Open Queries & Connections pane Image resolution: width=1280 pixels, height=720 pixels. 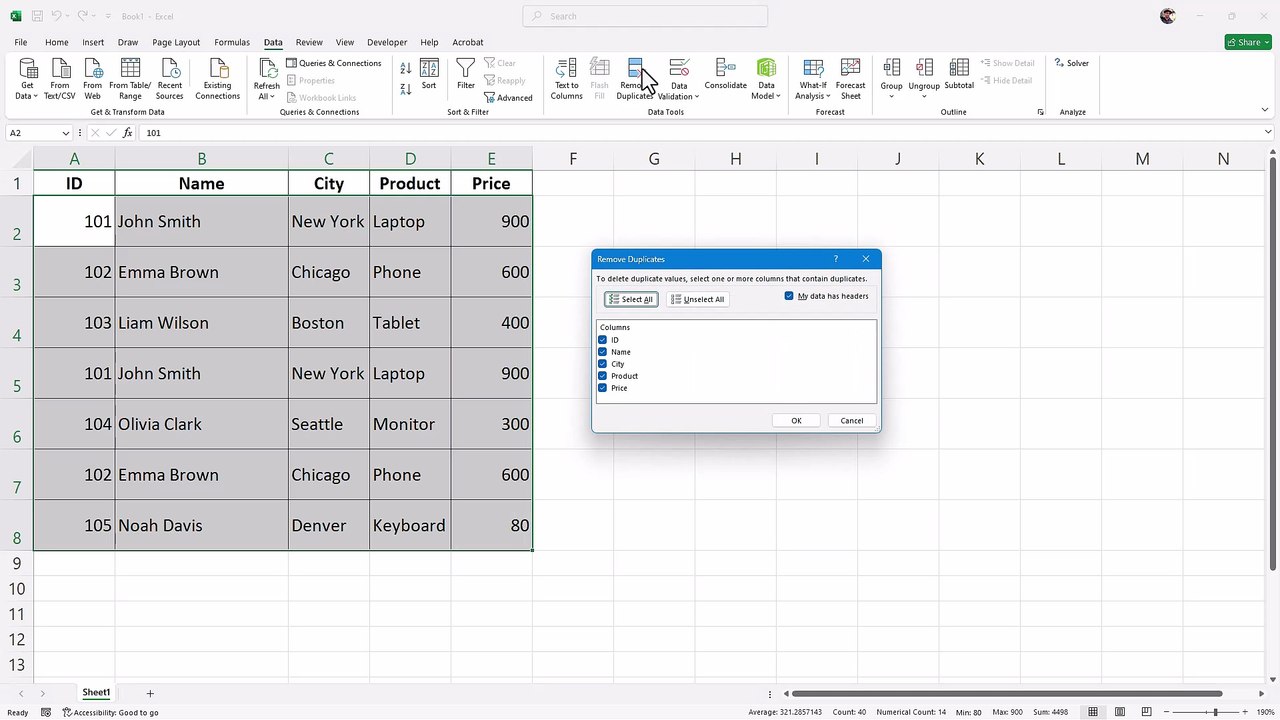(x=334, y=63)
